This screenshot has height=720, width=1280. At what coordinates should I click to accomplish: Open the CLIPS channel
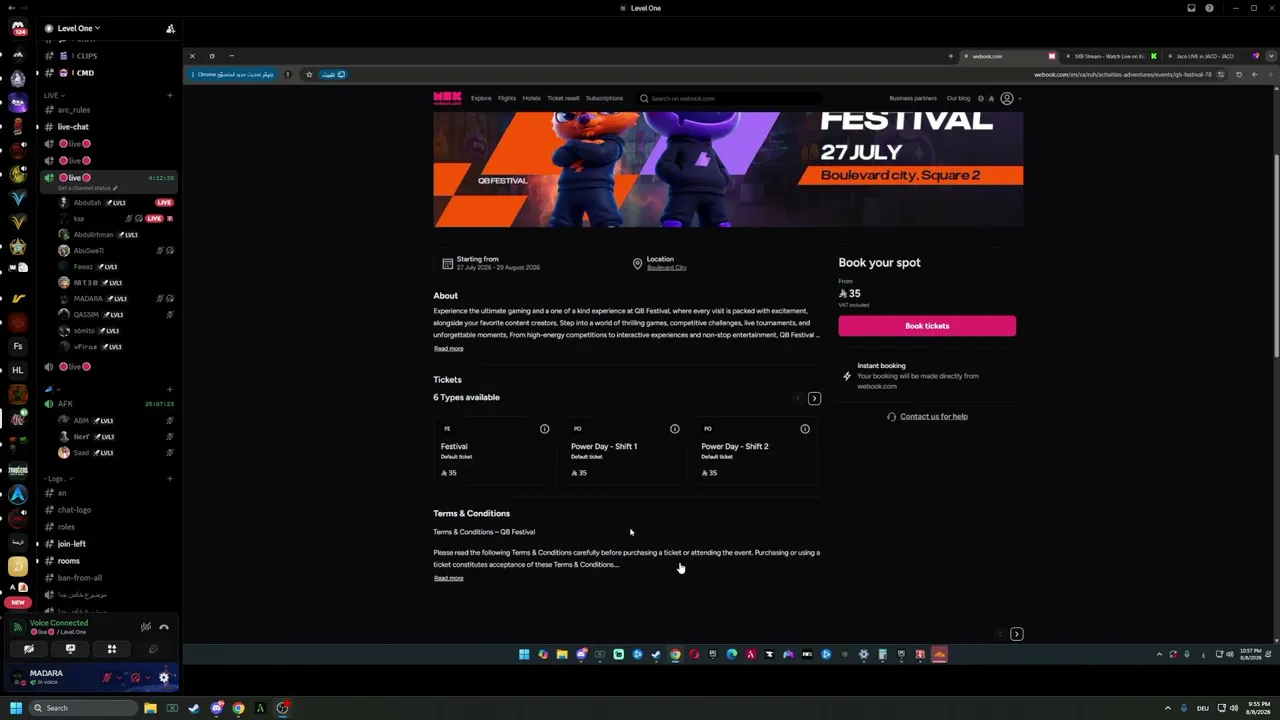(x=109, y=56)
